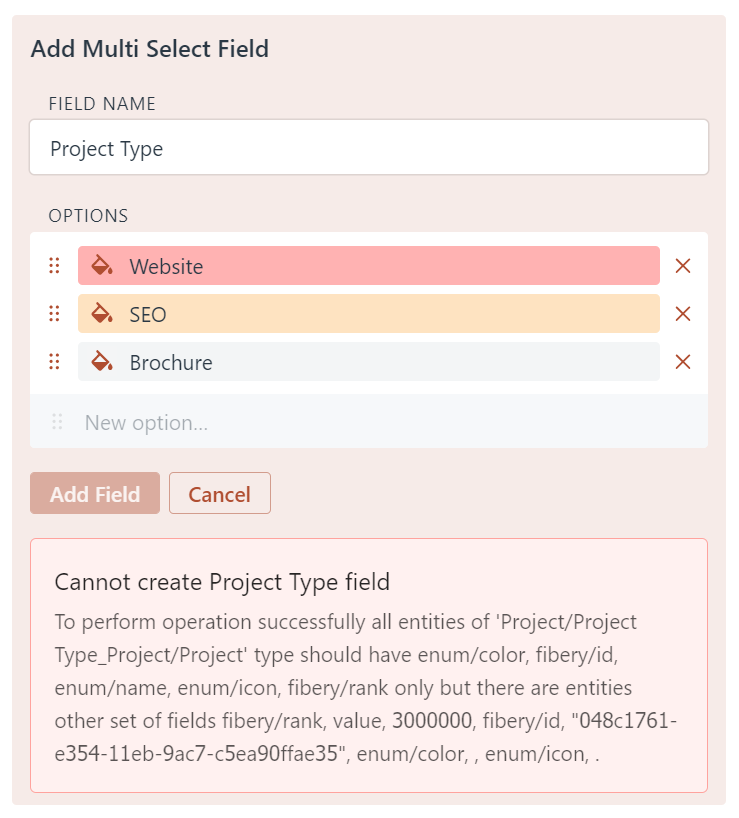Viewport: 739px width, 818px height.
Task: Click drag handle next to New option
Action: pos(57,422)
